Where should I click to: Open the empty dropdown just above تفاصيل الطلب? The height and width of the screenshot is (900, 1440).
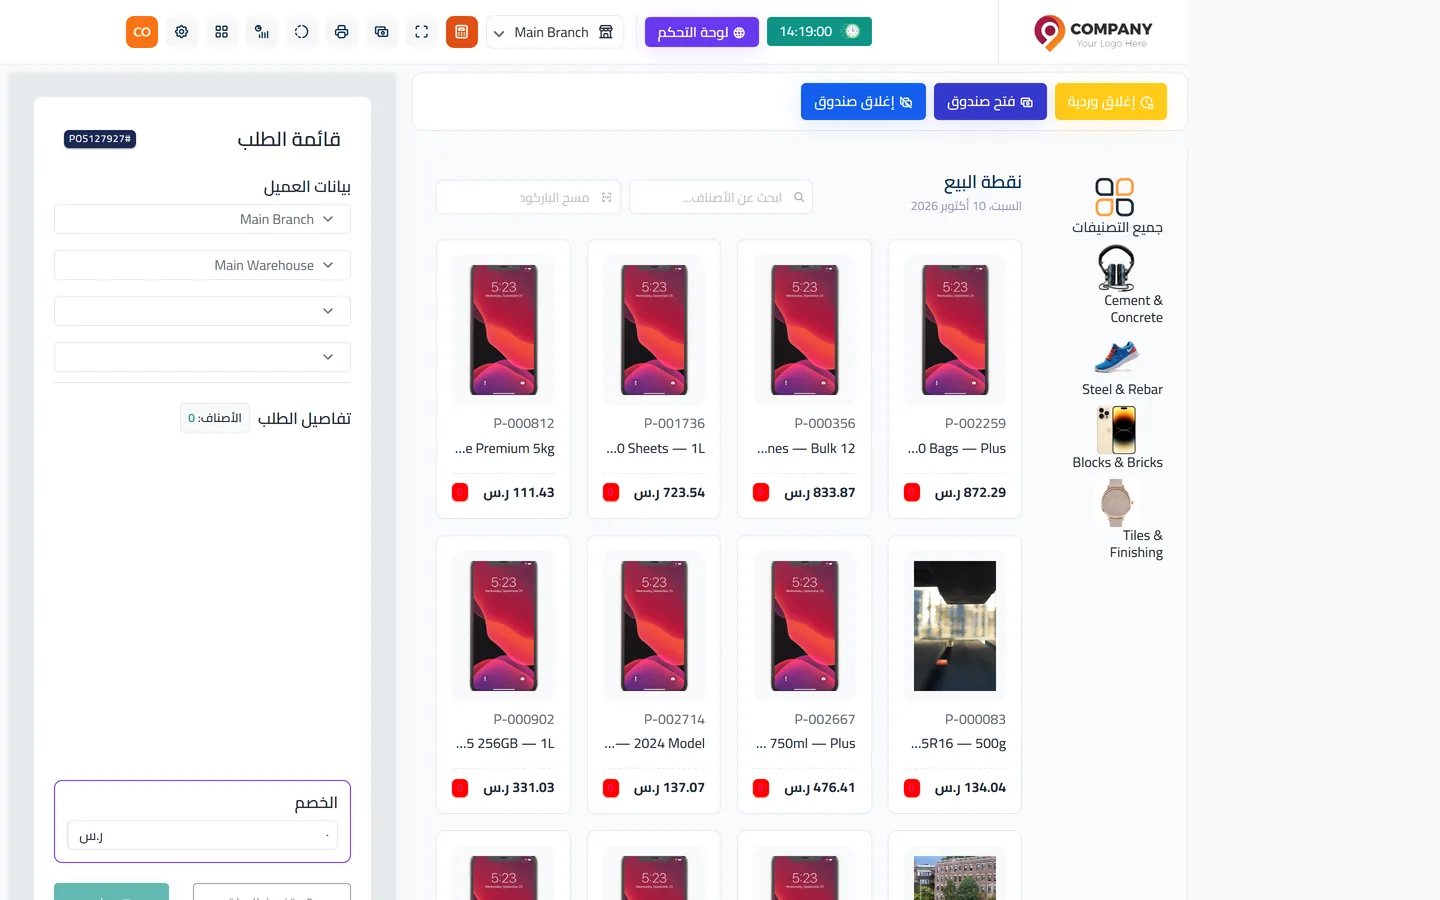click(x=202, y=357)
